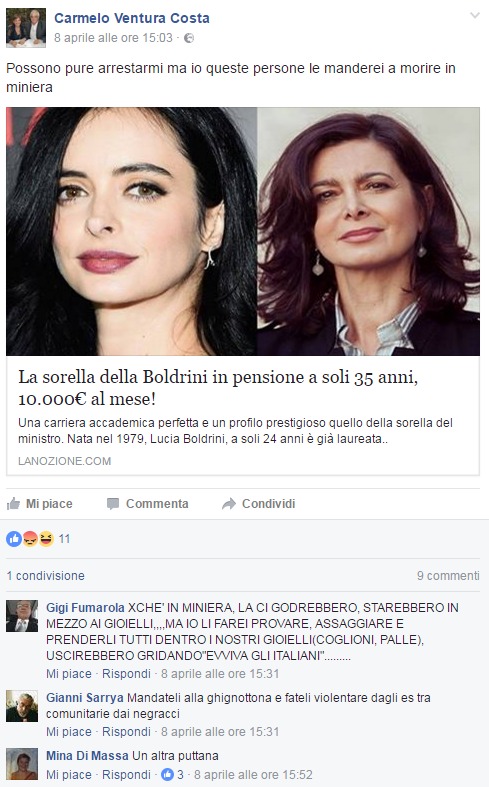Open the post timestamp 8 aprile 15:03
Image resolution: width=489 pixels, height=787 pixels.
pos(113,38)
